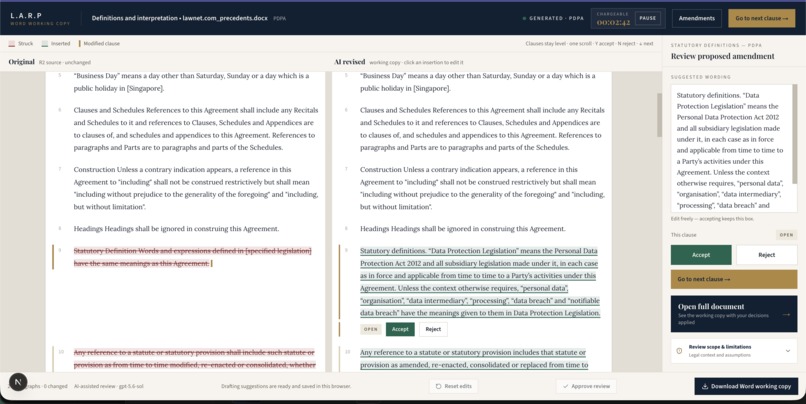Click 'Clauses and Schedules' clause in AI revised
Screen dimensions: 806x404
[x=482, y=128]
